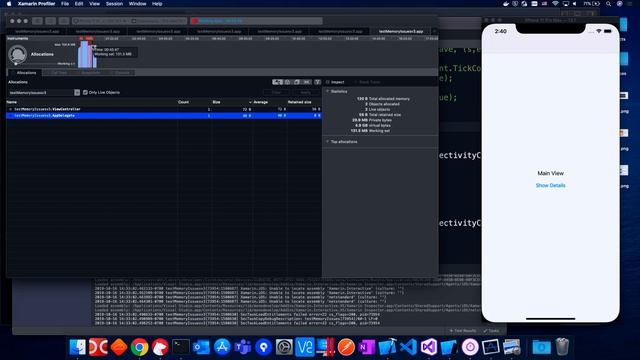Viewport: 640px width, 360px height.
Task: Open purple Visual Studio from the Dock
Action: [x=429, y=347]
